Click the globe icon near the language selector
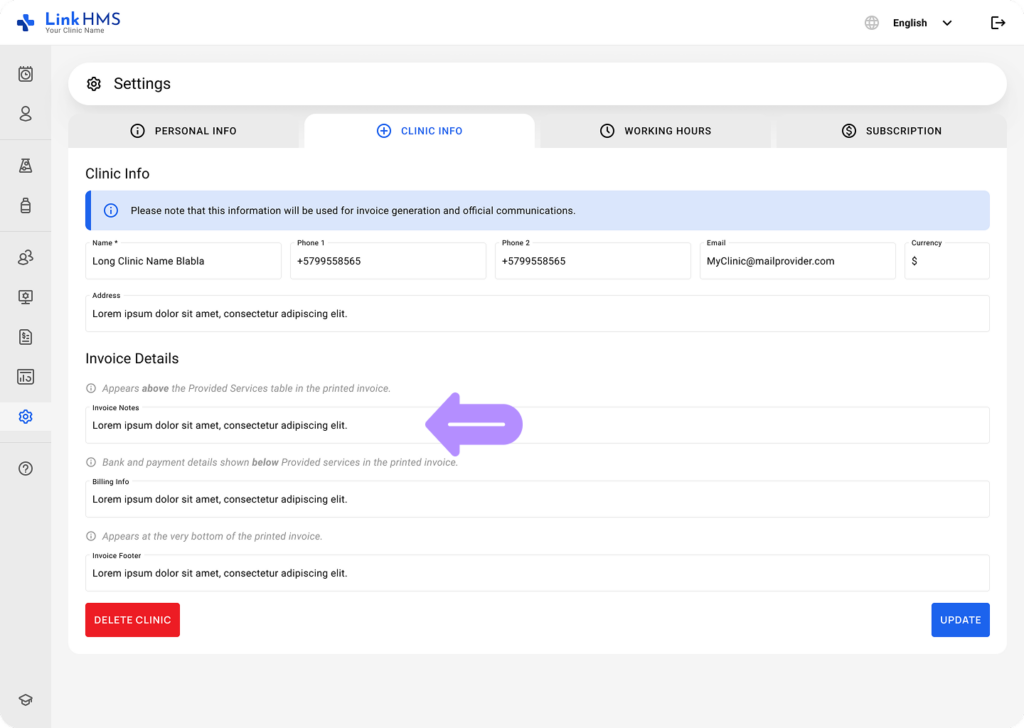1024x728 pixels. click(870, 22)
